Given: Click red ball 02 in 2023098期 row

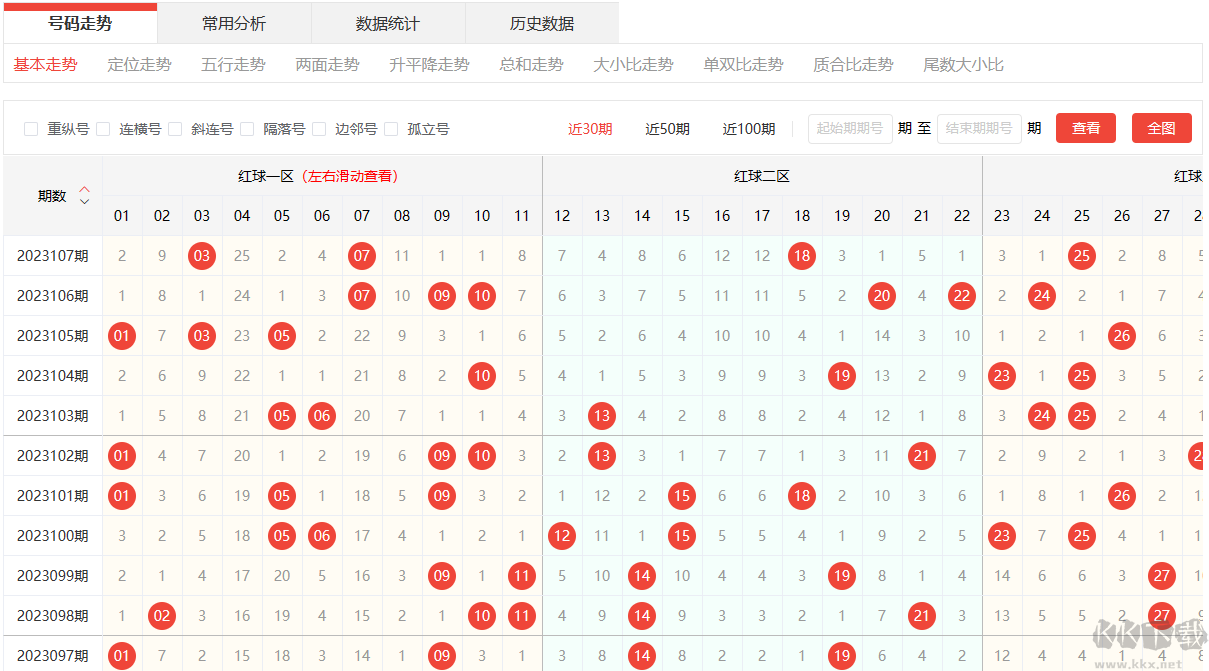Looking at the screenshot, I should 162,616.
